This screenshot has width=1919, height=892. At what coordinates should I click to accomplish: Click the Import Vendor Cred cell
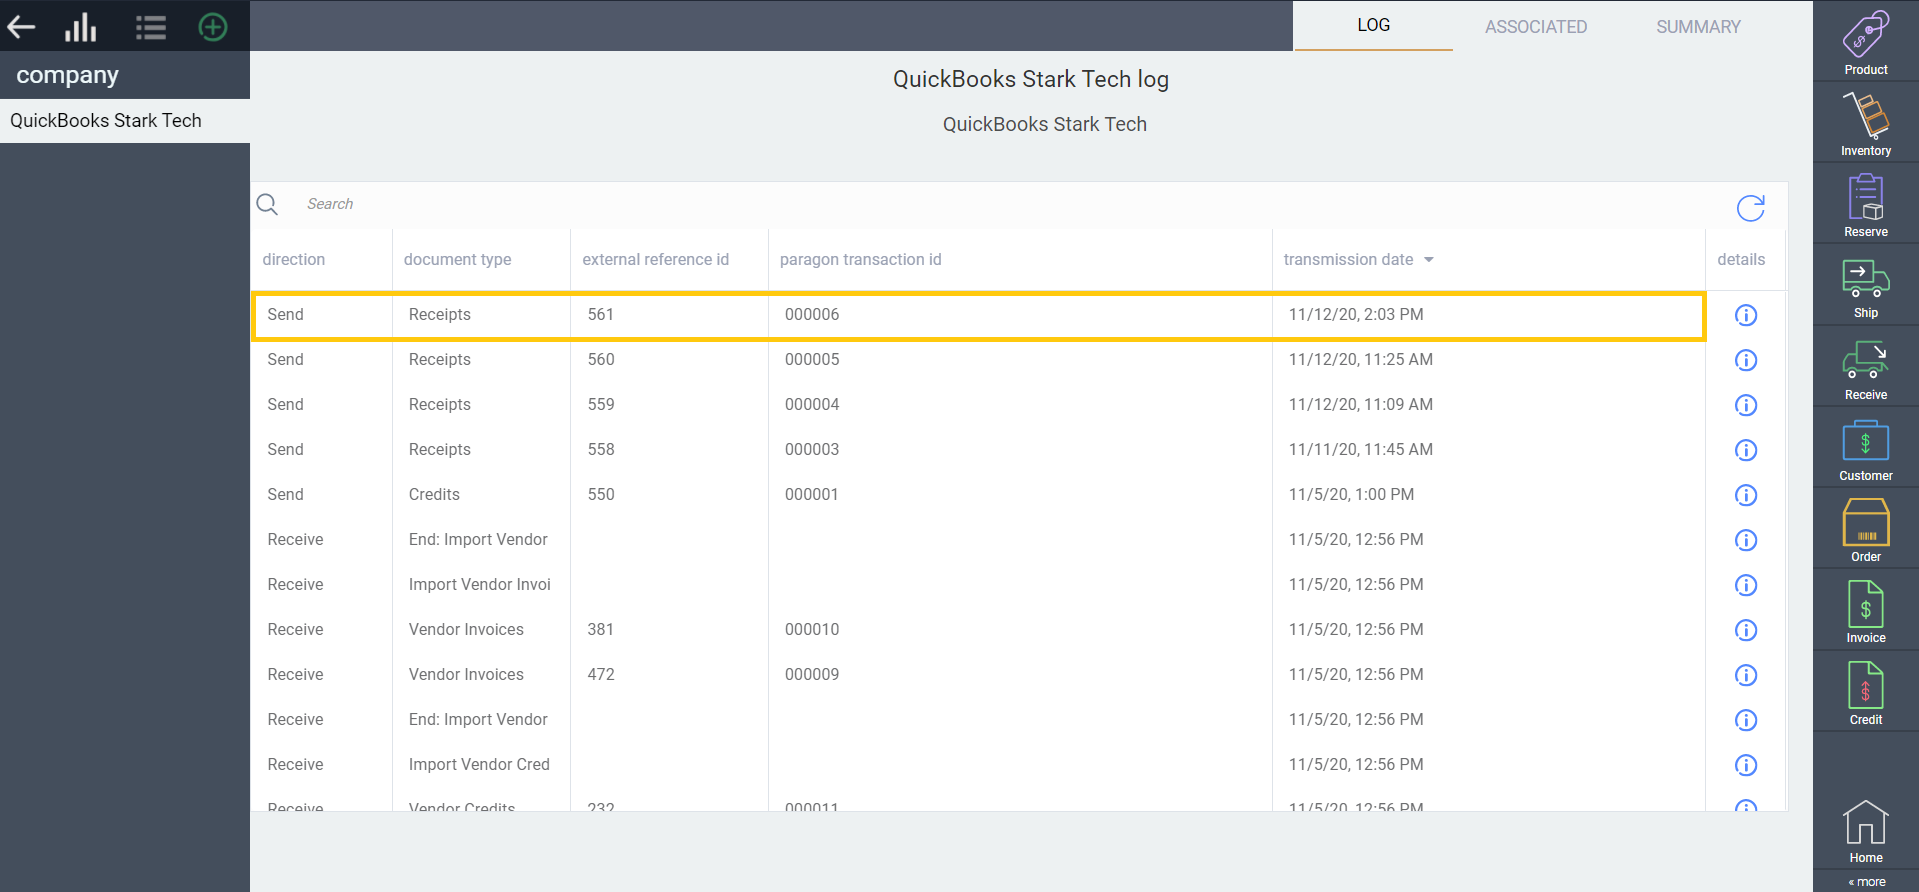(479, 765)
